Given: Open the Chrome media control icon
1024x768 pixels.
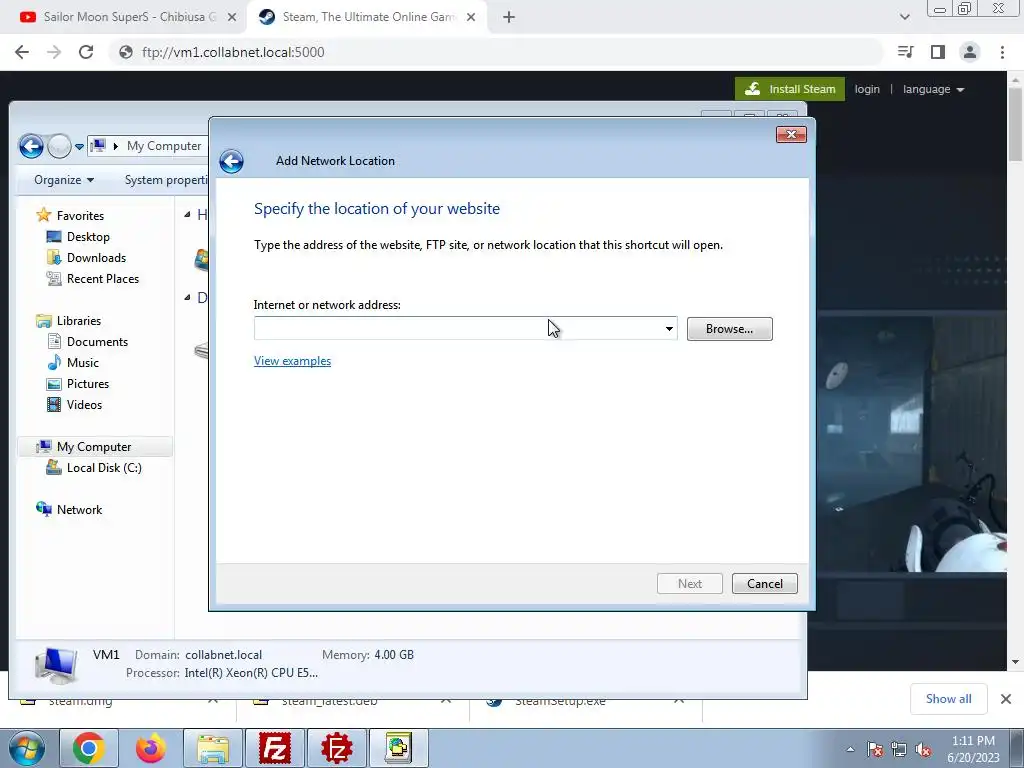Looking at the screenshot, I should [905, 52].
